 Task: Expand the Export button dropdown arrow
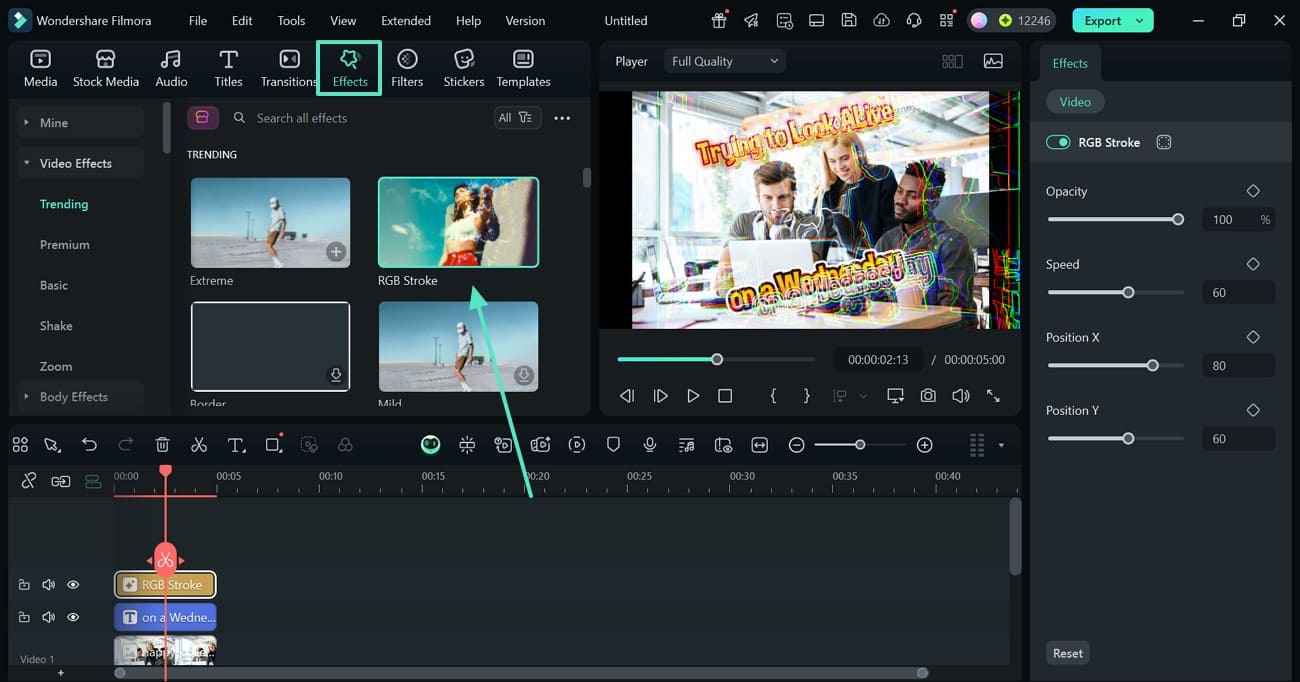1138,20
